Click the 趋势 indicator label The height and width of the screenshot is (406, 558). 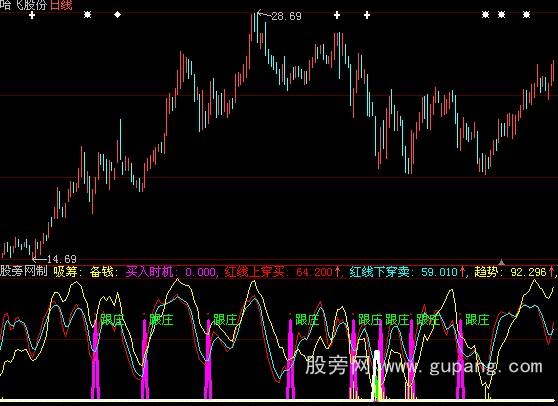click(x=486, y=272)
